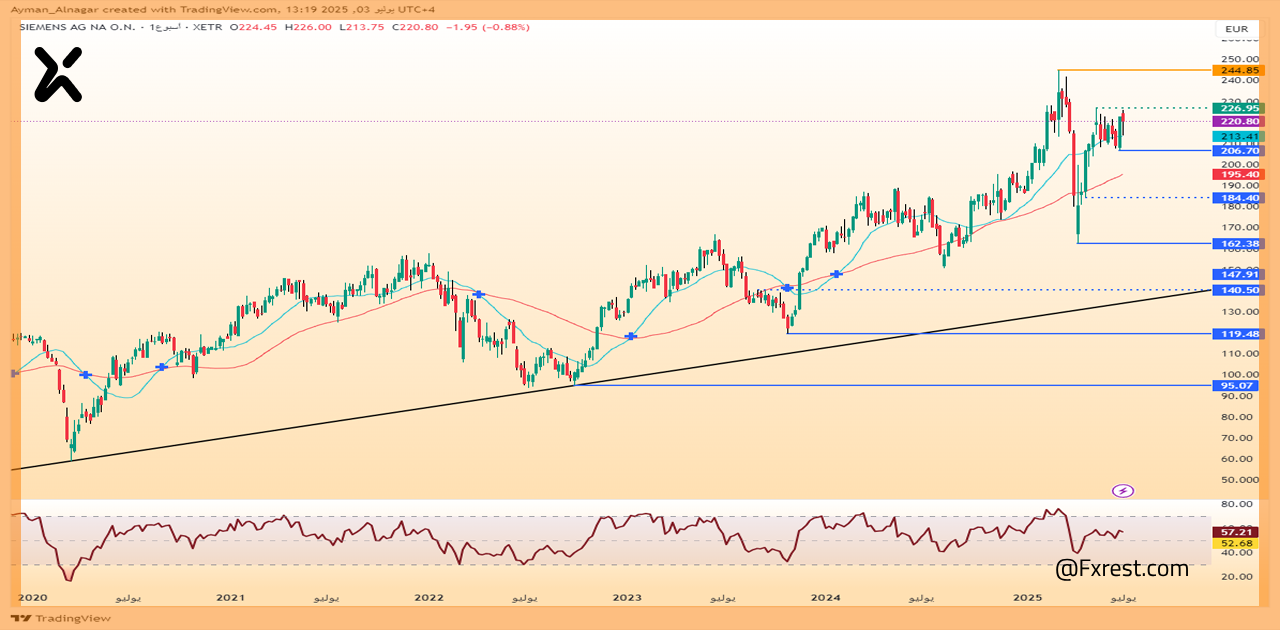1280x630 pixels.
Task: Click the 2023 label on time axis
Action: (627, 597)
